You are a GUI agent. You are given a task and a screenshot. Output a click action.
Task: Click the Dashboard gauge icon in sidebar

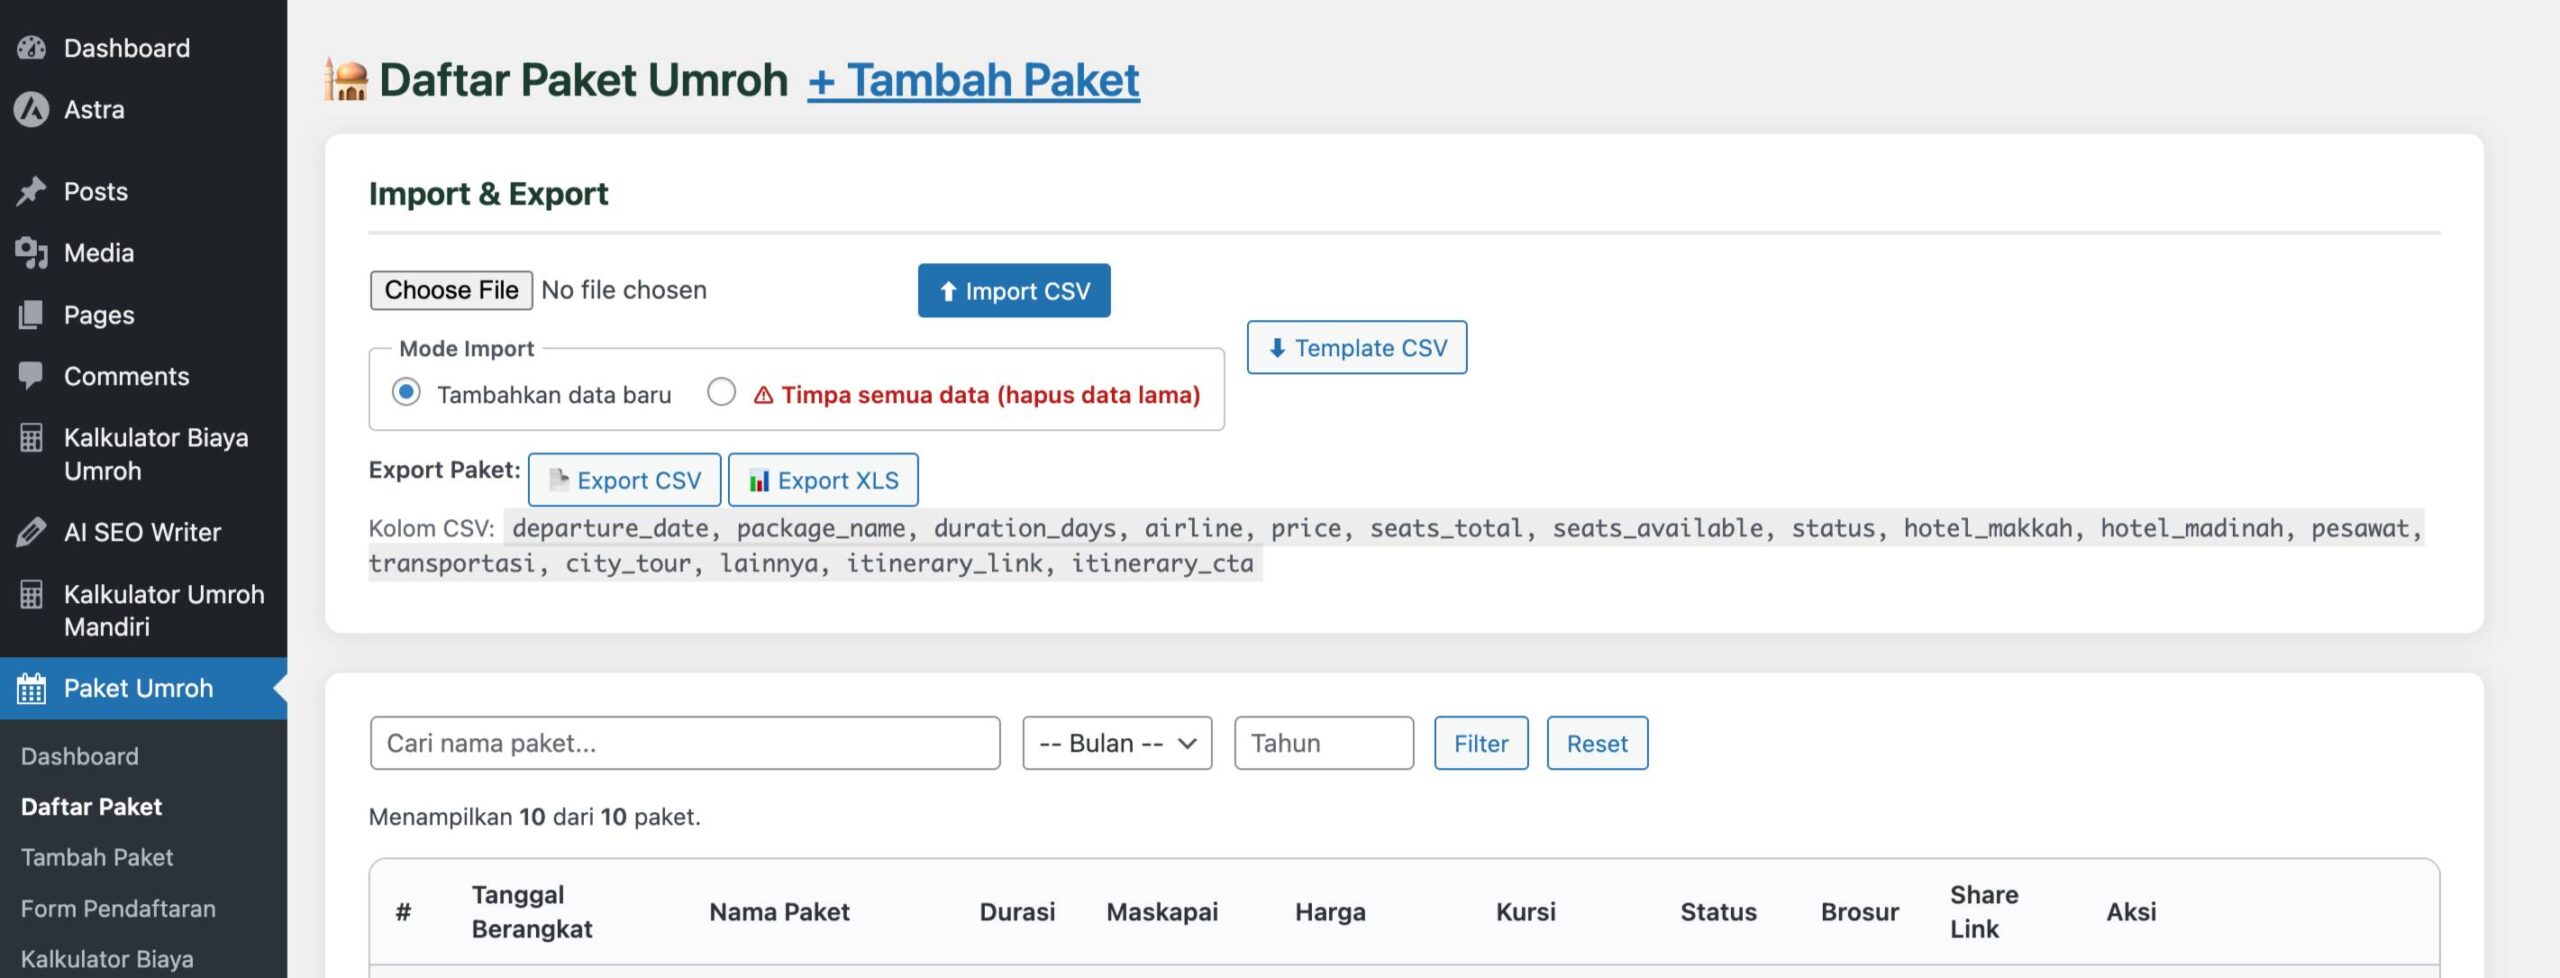click(x=31, y=48)
